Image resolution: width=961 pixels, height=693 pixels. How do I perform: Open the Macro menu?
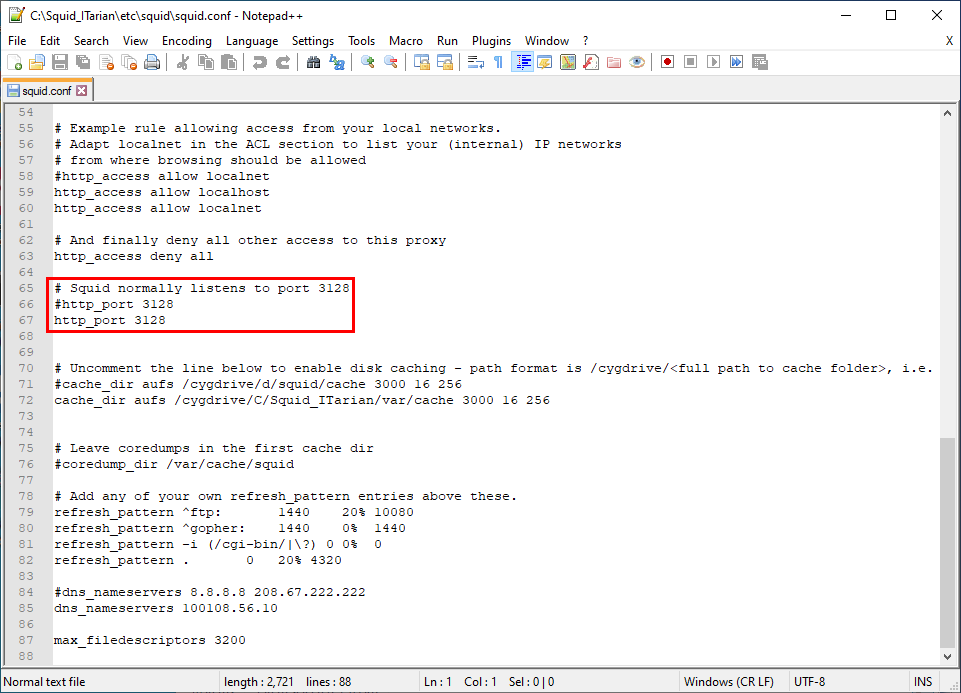click(x=406, y=40)
